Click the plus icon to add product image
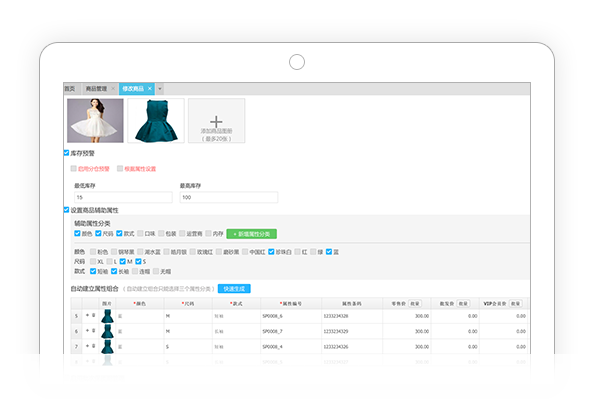 pos(216,122)
